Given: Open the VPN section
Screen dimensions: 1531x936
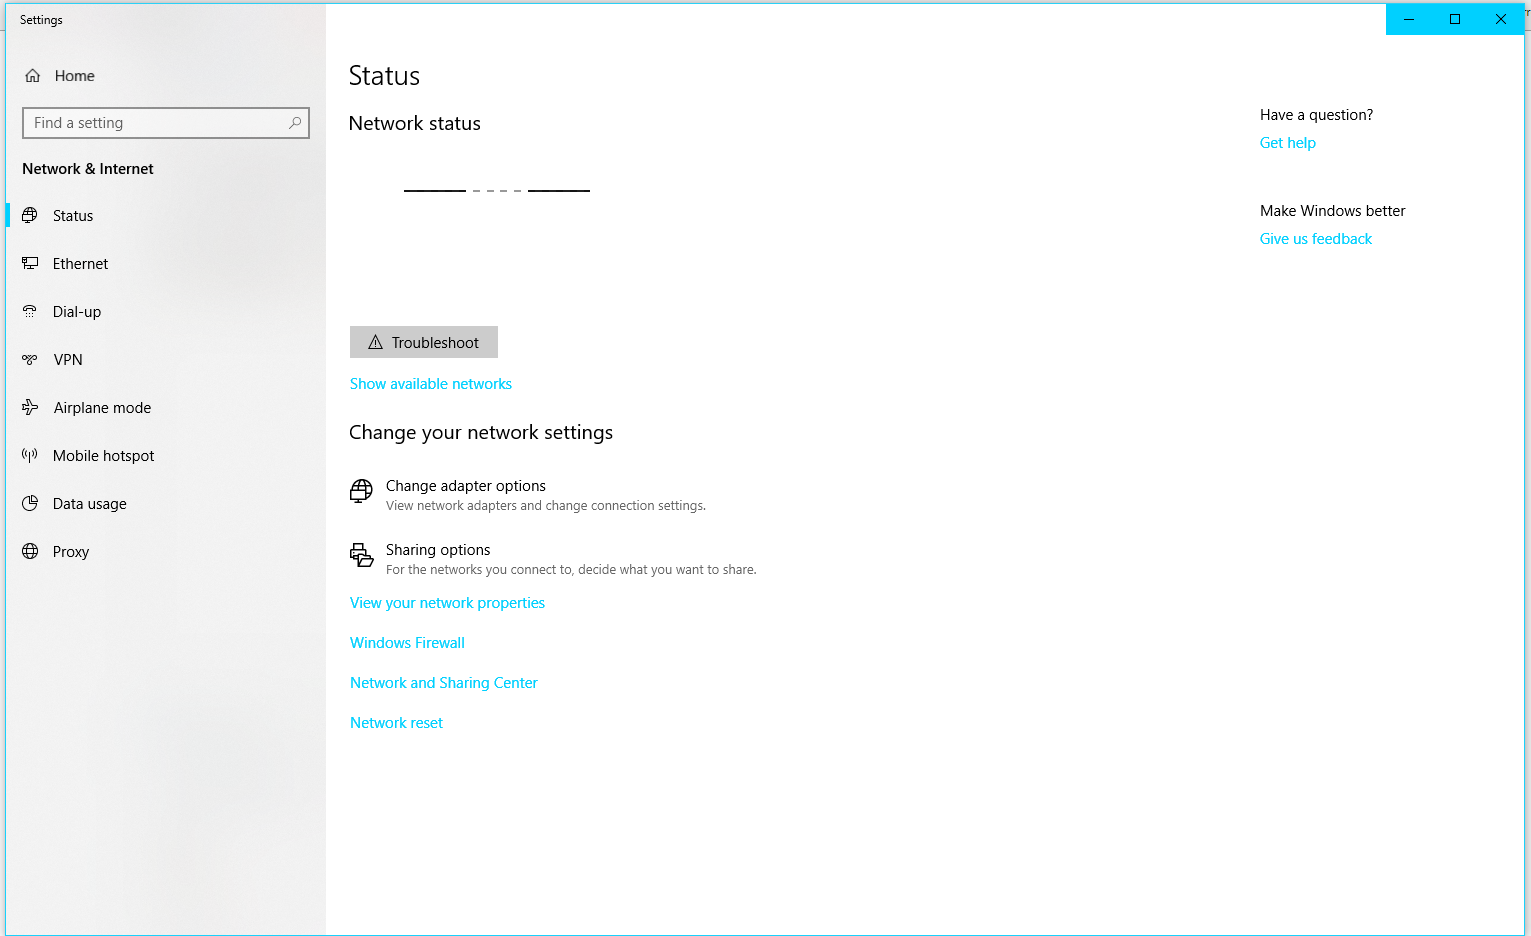Looking at the screenshot, I should [165, 360].
